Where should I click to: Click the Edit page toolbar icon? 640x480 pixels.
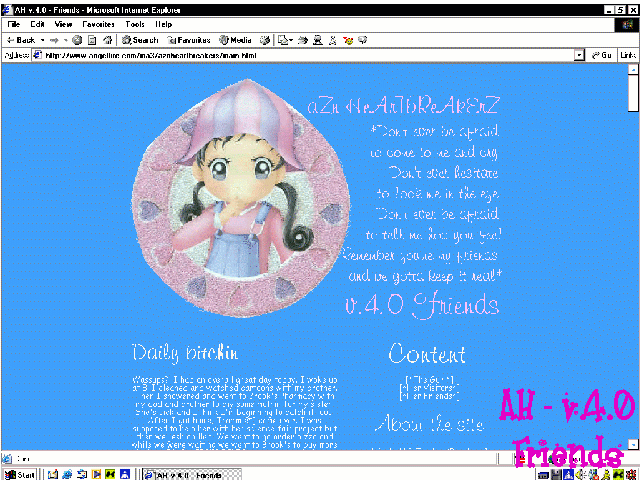(x=318, y=40)
